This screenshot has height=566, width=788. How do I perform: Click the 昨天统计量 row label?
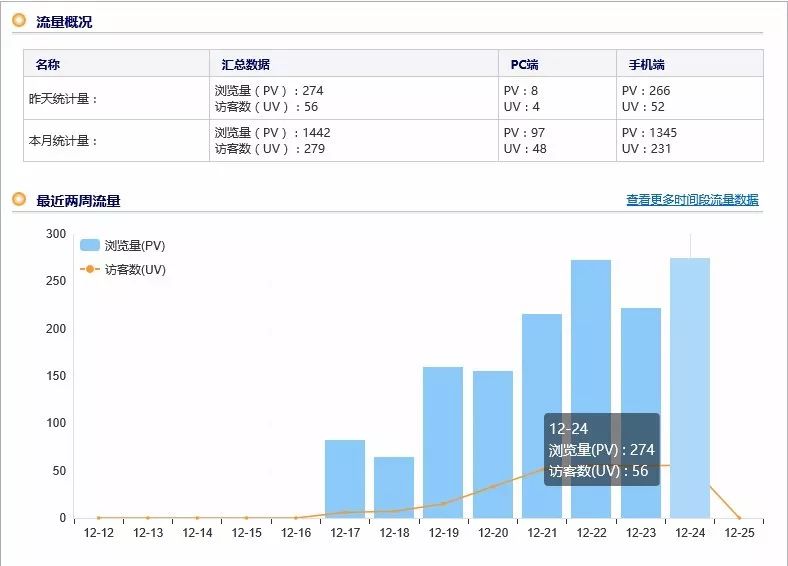[63, 99]
